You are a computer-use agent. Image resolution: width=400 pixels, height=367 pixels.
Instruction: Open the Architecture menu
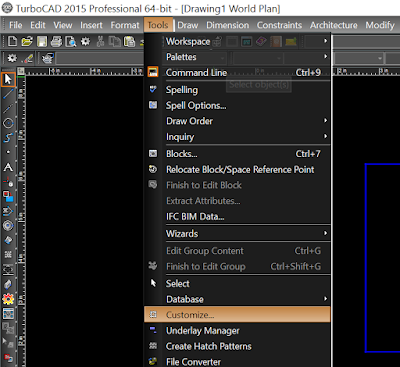334,25
